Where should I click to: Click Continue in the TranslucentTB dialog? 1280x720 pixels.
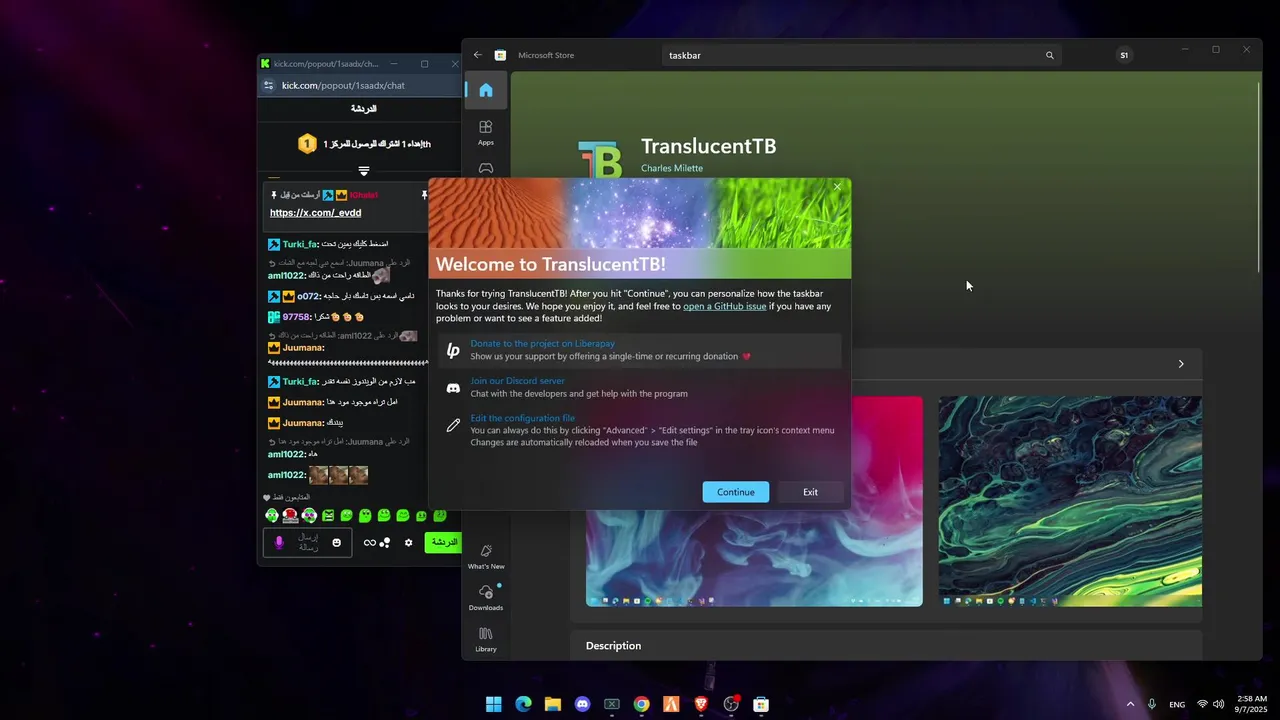(736, 492)
